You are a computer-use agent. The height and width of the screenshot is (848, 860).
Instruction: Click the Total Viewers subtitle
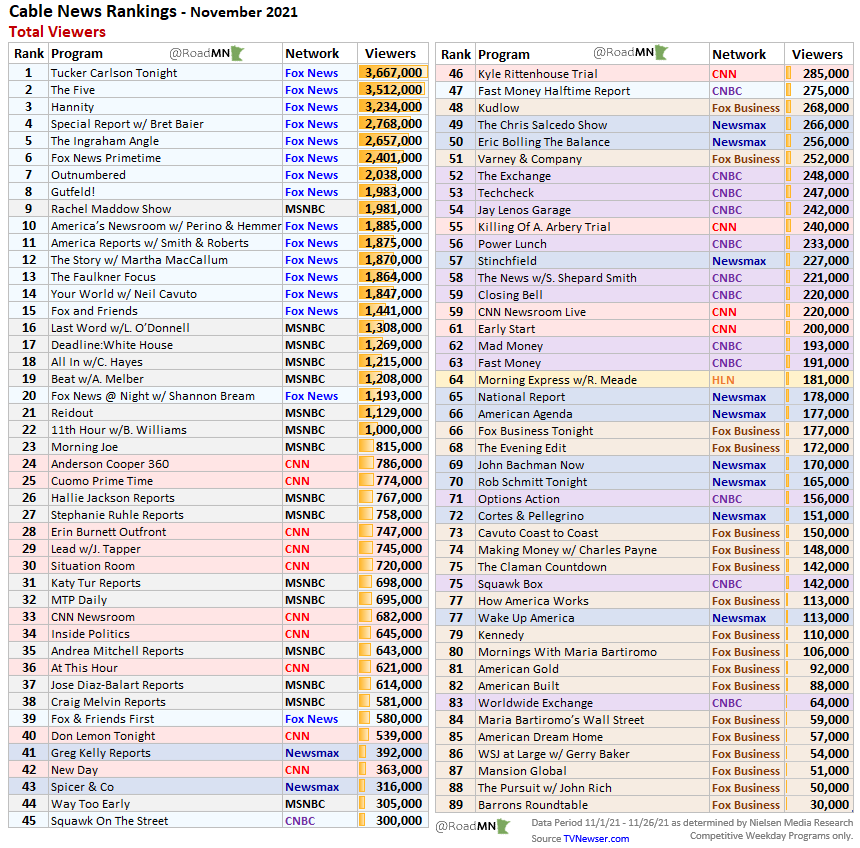coord(48,31)
